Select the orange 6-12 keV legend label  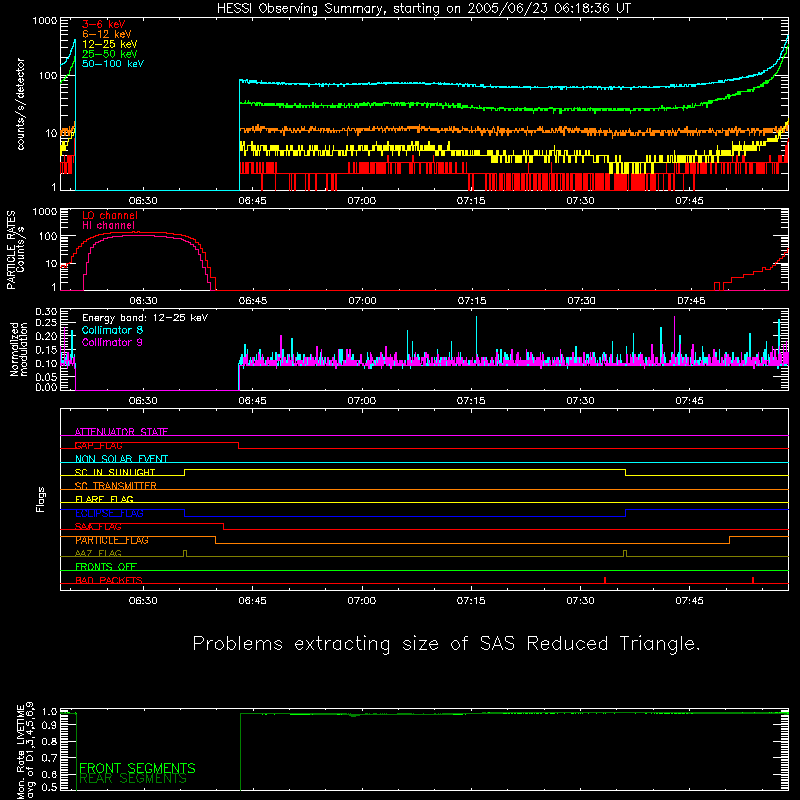click(106, 34)
